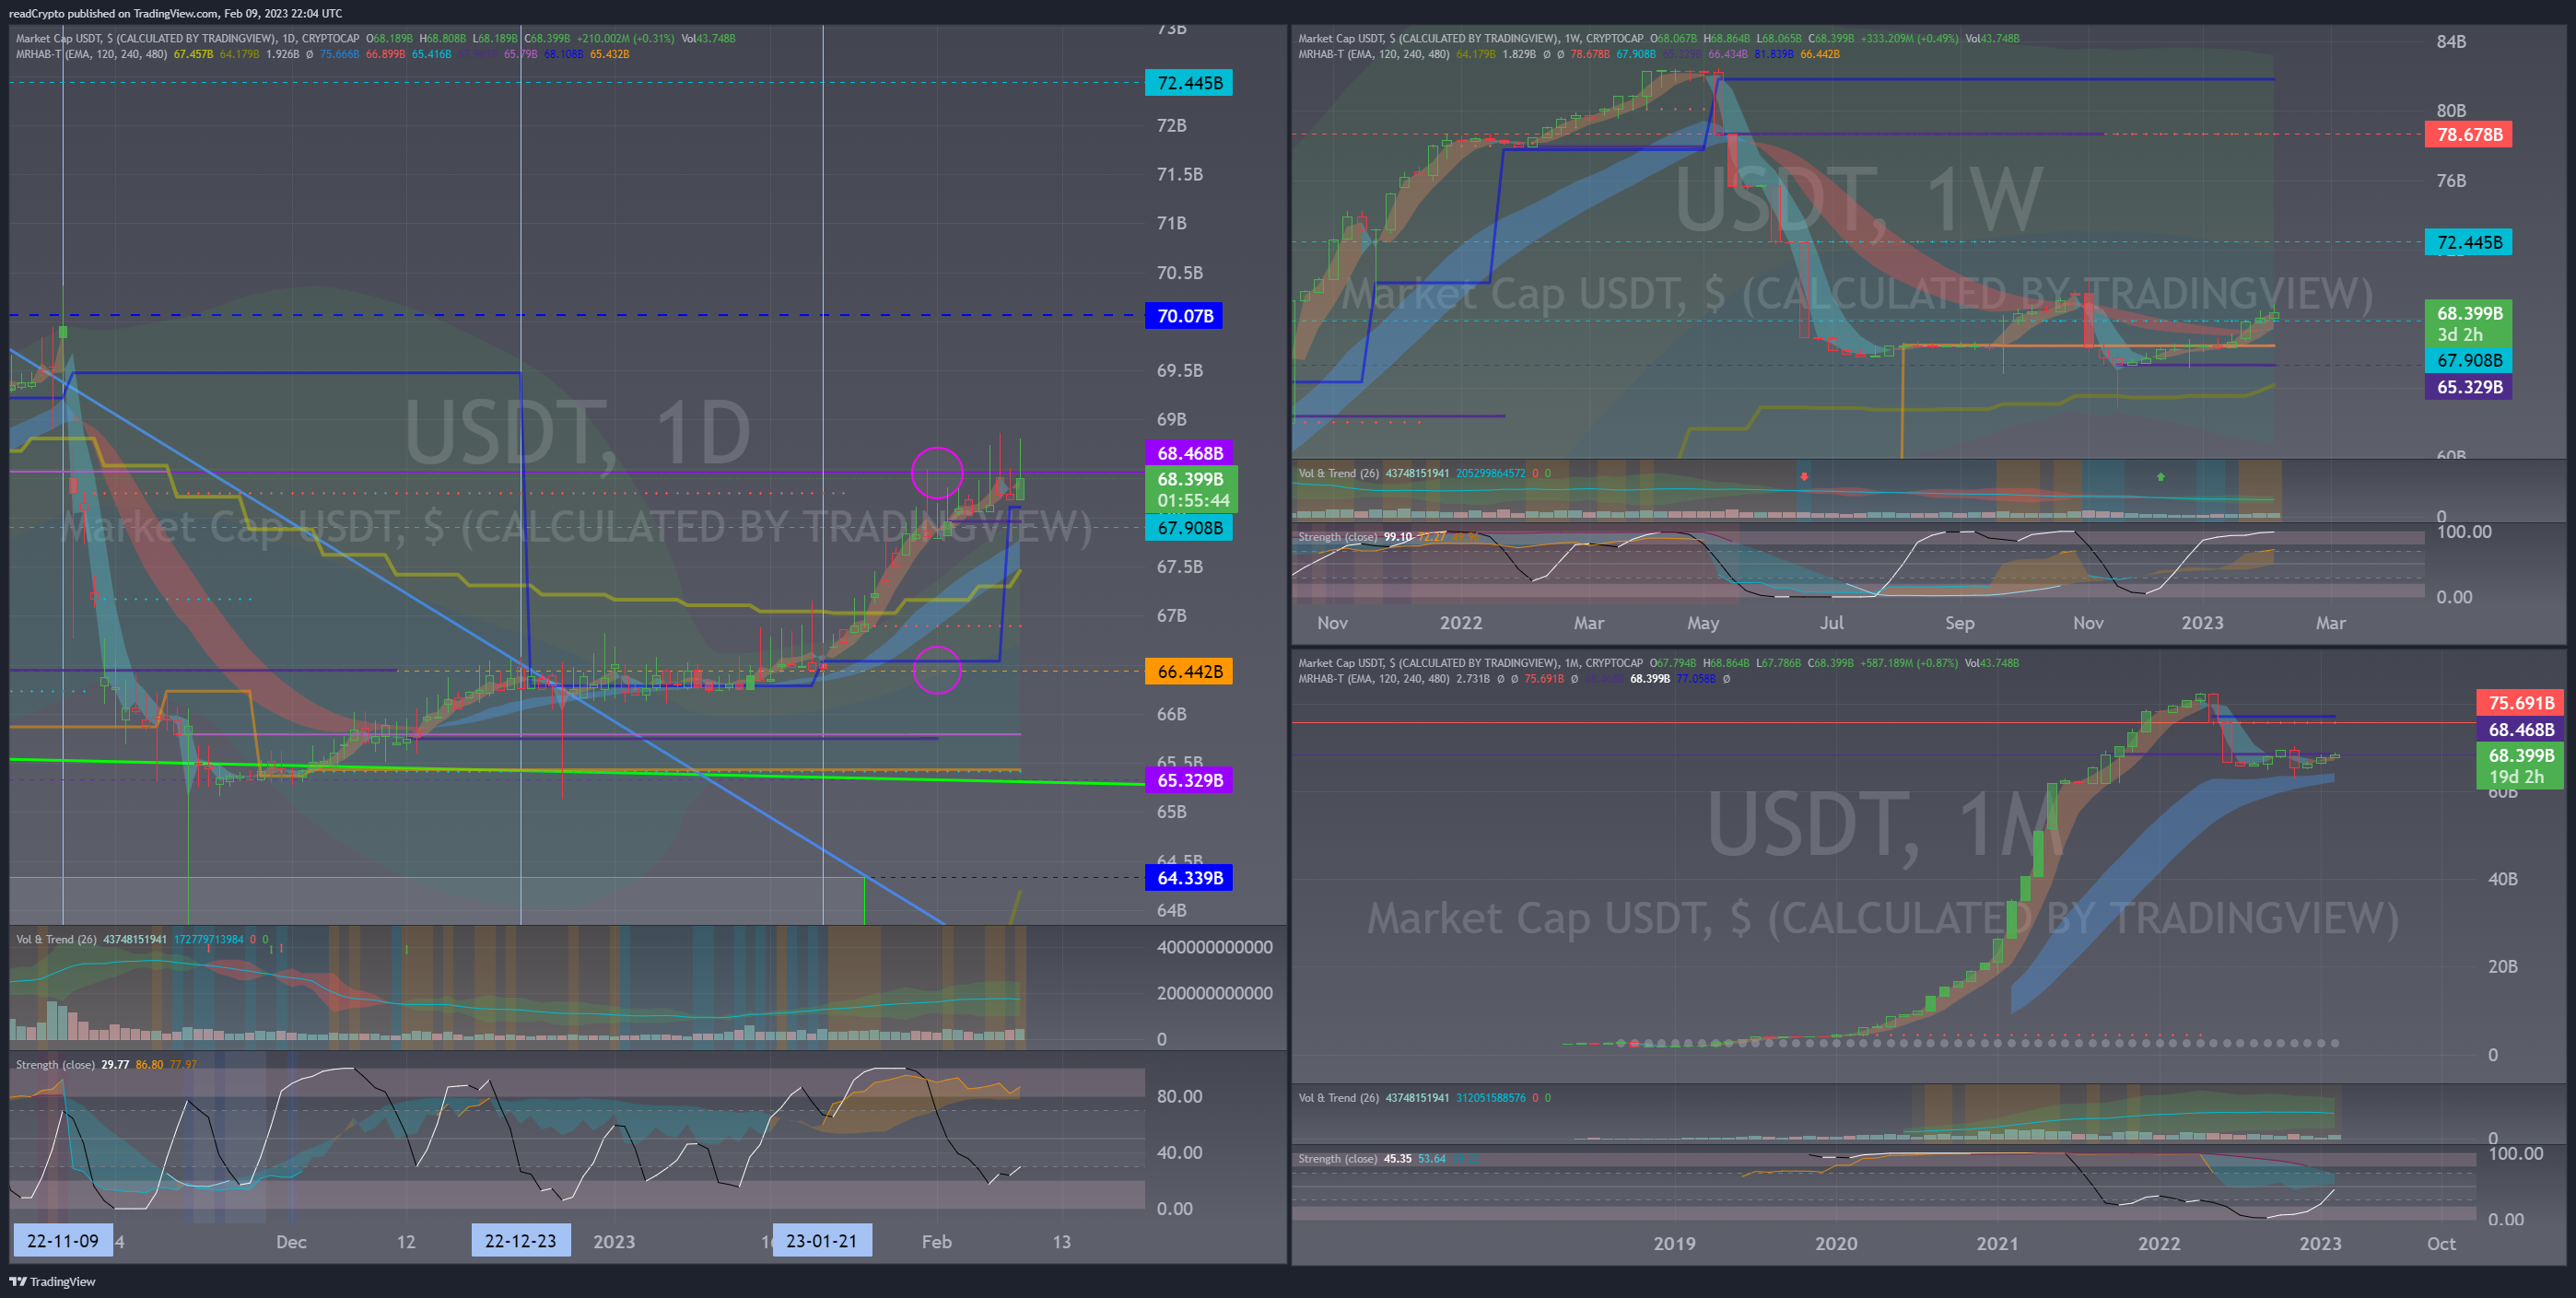This screenshot has width=2576, height=1298.
Task: Click the May label on the weekly time axis
Action: (1703, 623)
